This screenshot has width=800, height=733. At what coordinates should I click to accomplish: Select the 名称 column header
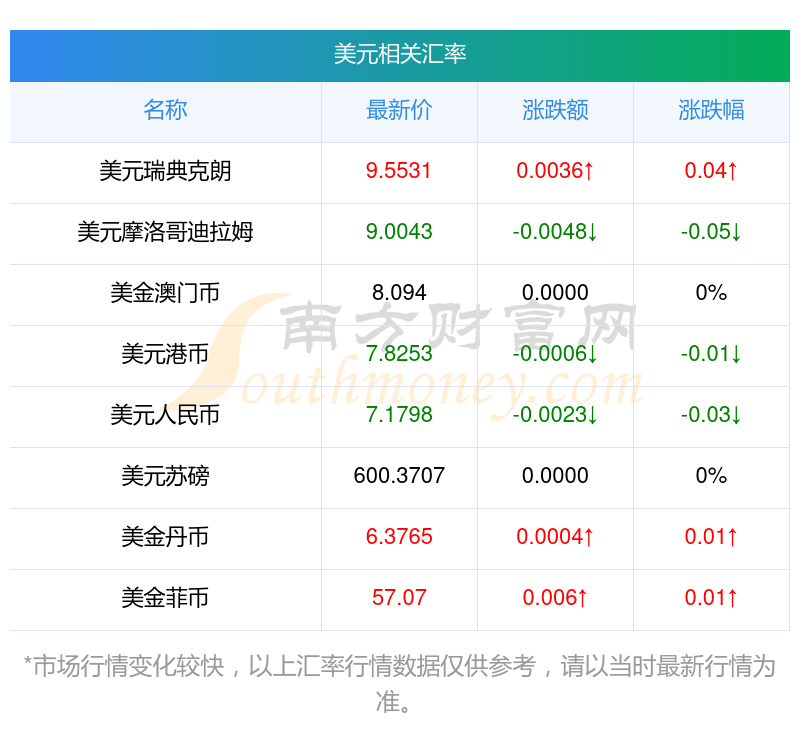(x=165, y=110)
